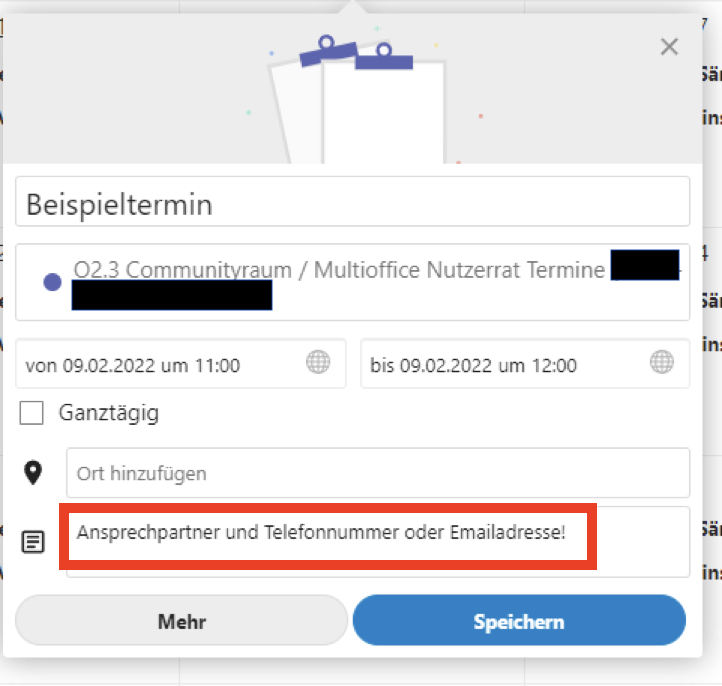Close the event popover with the X
This screenshot has height=686, width=722.
(669, 46)
